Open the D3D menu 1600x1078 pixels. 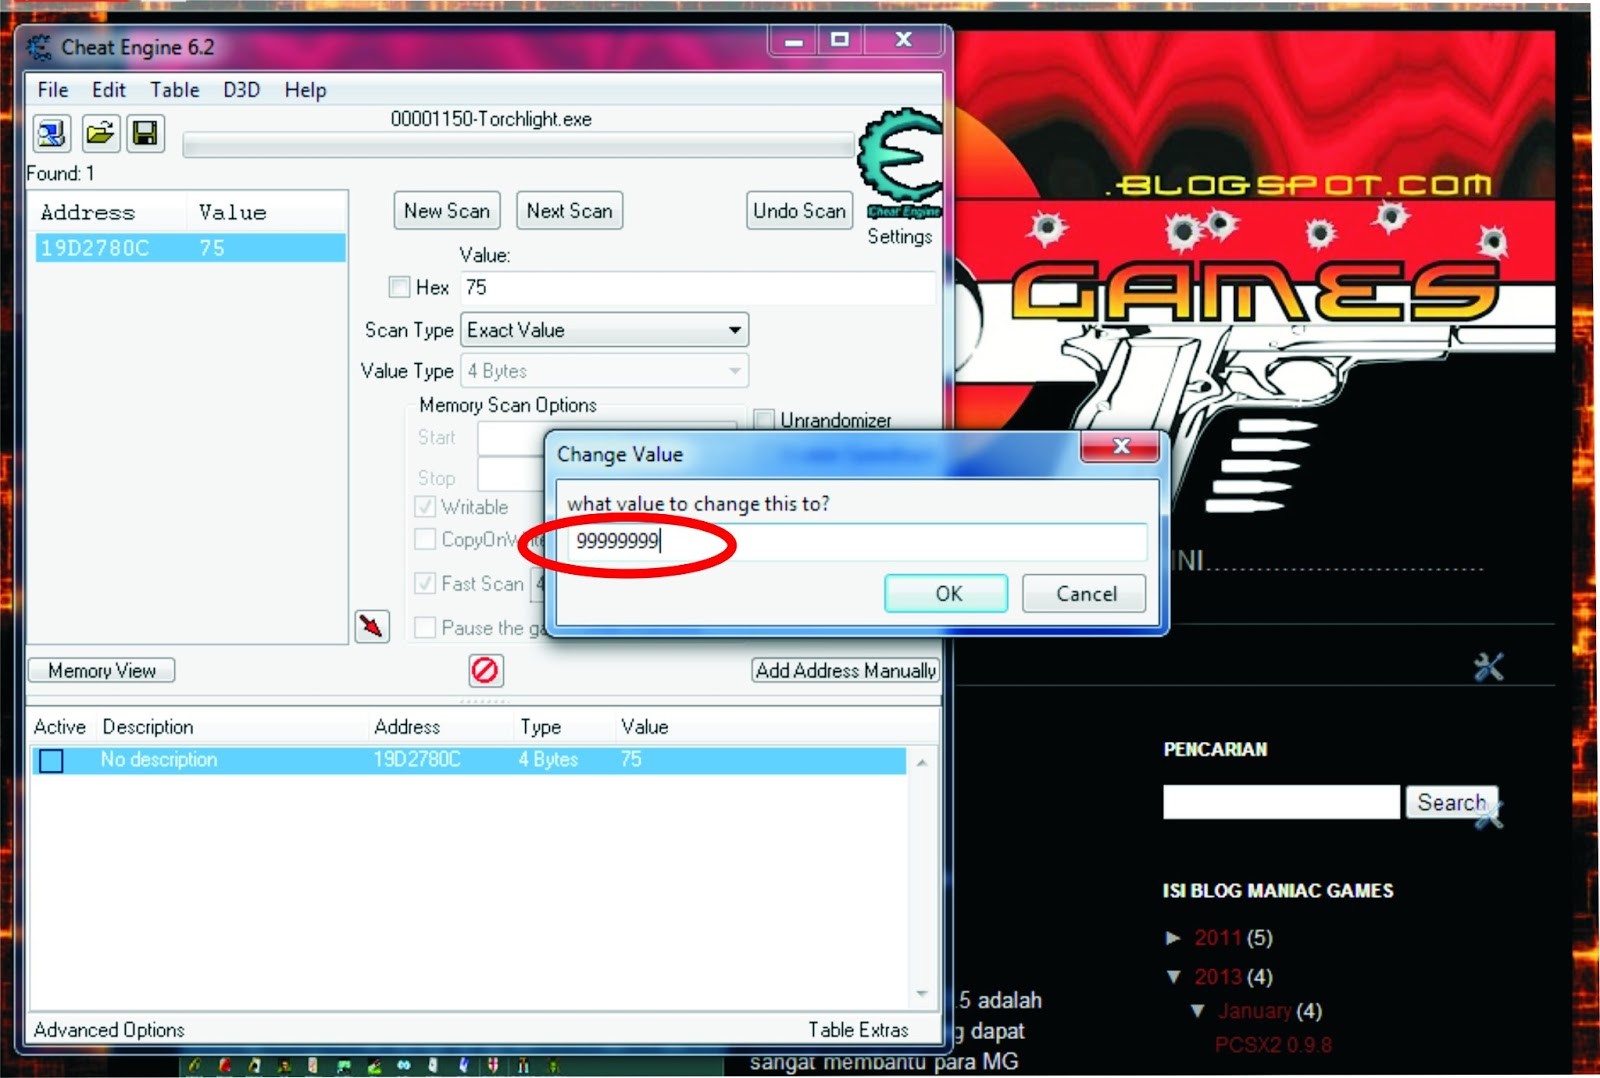coord(242,90)
